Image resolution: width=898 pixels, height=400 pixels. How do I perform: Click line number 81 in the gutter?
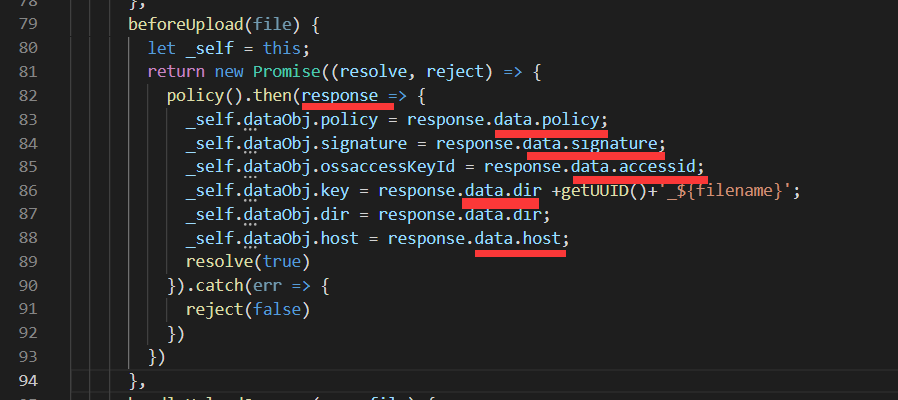(28, 72)
